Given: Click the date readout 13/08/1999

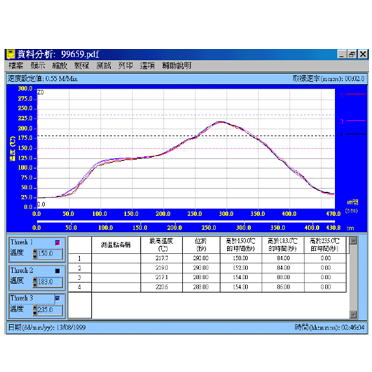Looking at the screenshot, I should coord(71,327).
